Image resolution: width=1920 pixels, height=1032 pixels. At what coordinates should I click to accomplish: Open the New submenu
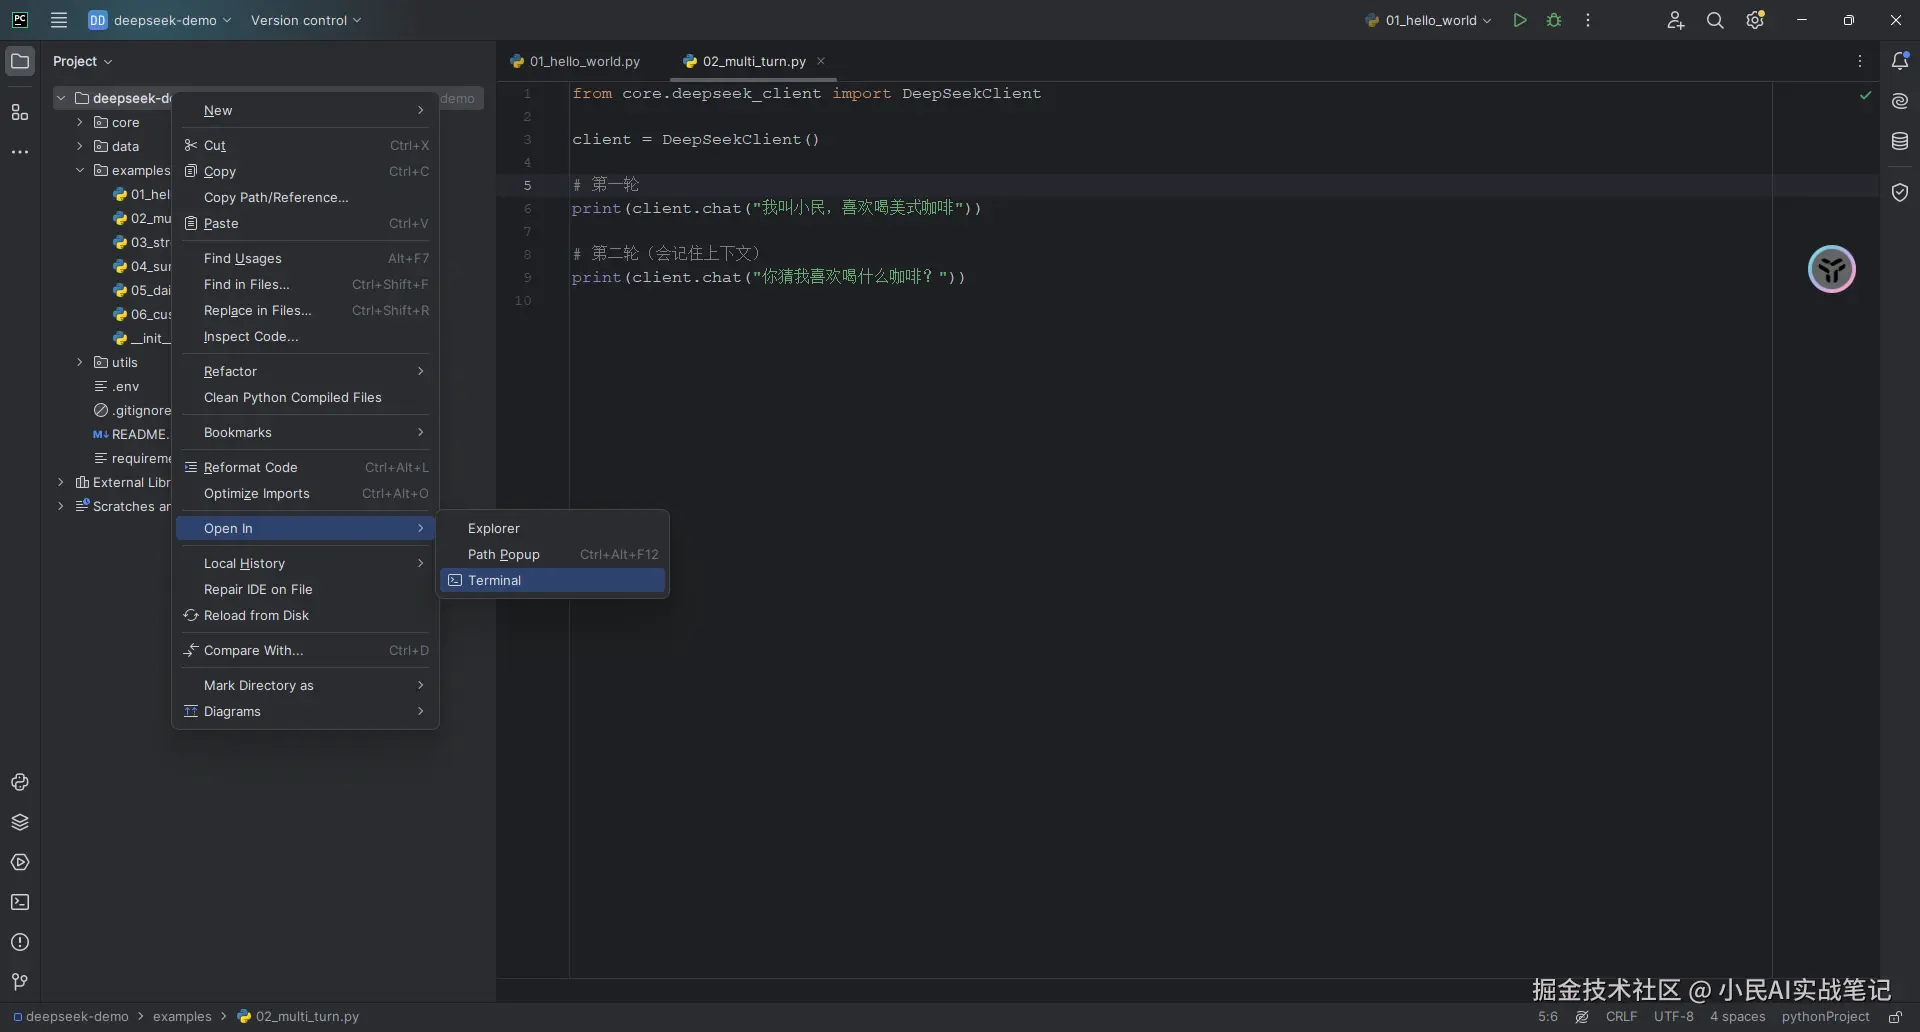coord(306,110)
